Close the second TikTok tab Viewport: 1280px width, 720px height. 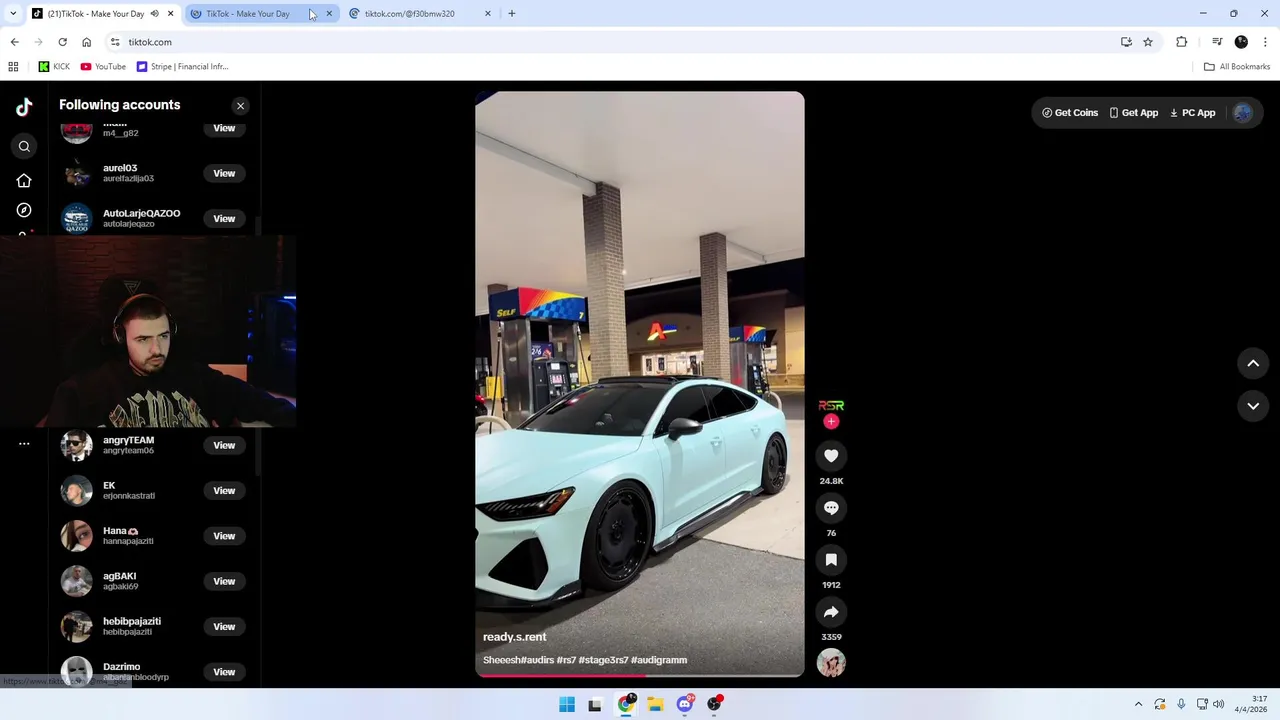329,14
